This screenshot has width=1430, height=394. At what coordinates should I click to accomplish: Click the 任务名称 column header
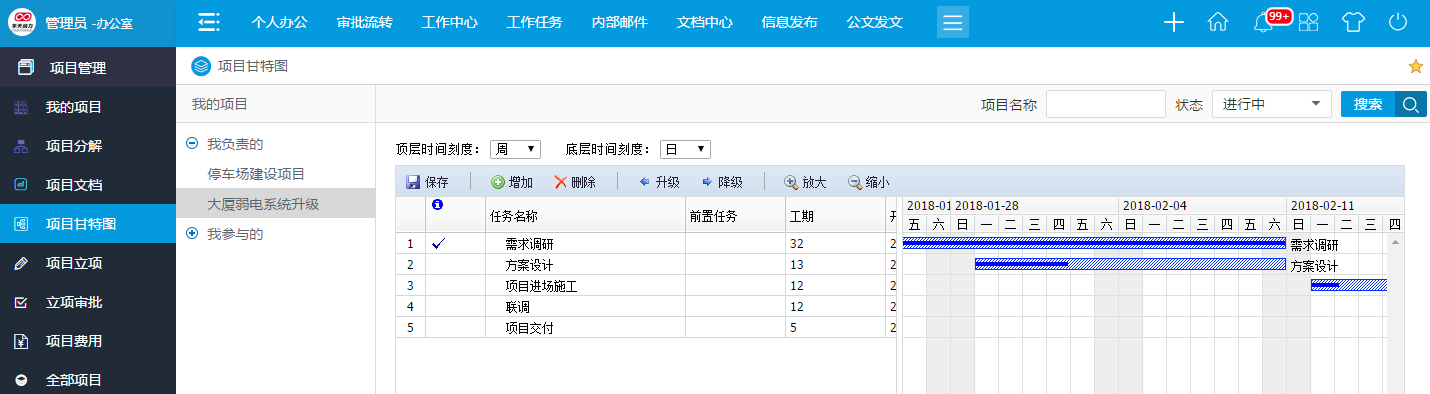(585, 215)
